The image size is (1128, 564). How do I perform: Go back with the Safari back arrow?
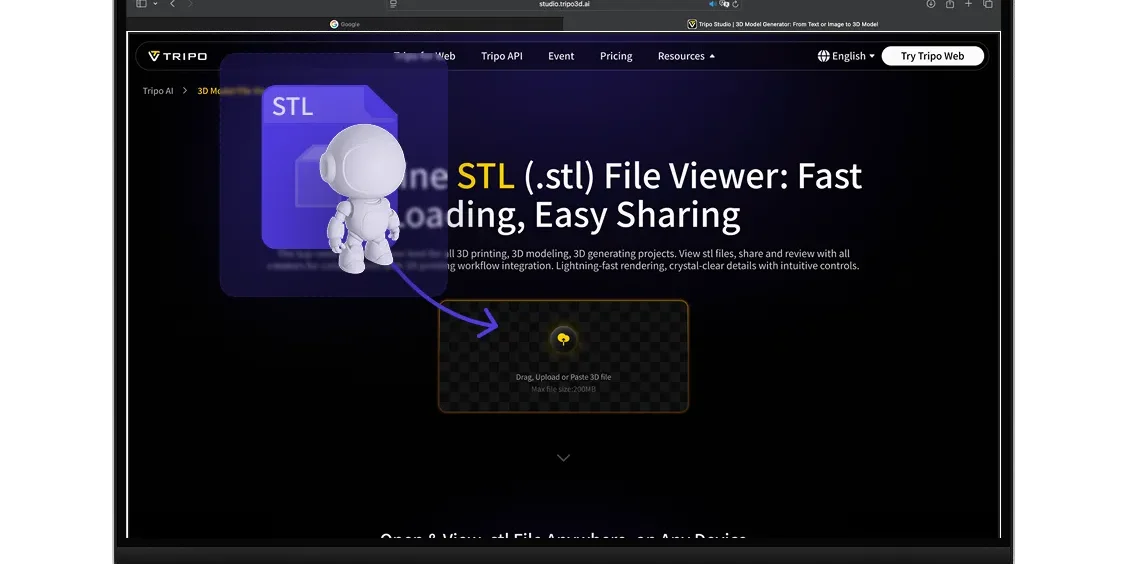(173, 4)
